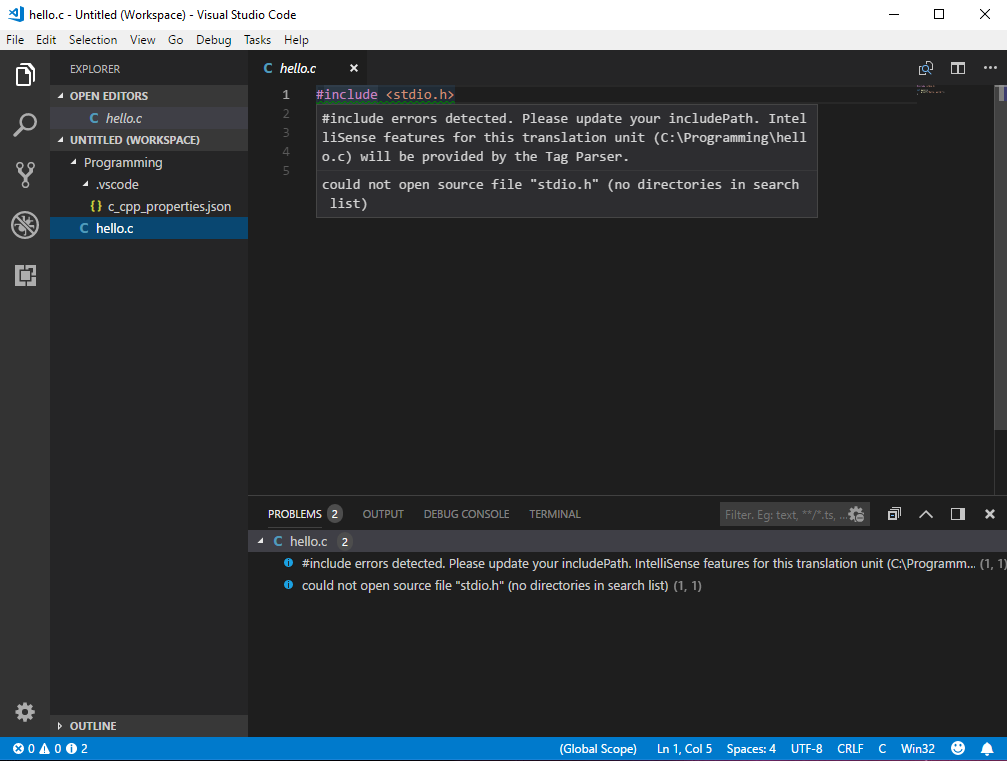Viewport: 1007px width, 761px height.
Task: Open the Source Control view
Action: 25,175
